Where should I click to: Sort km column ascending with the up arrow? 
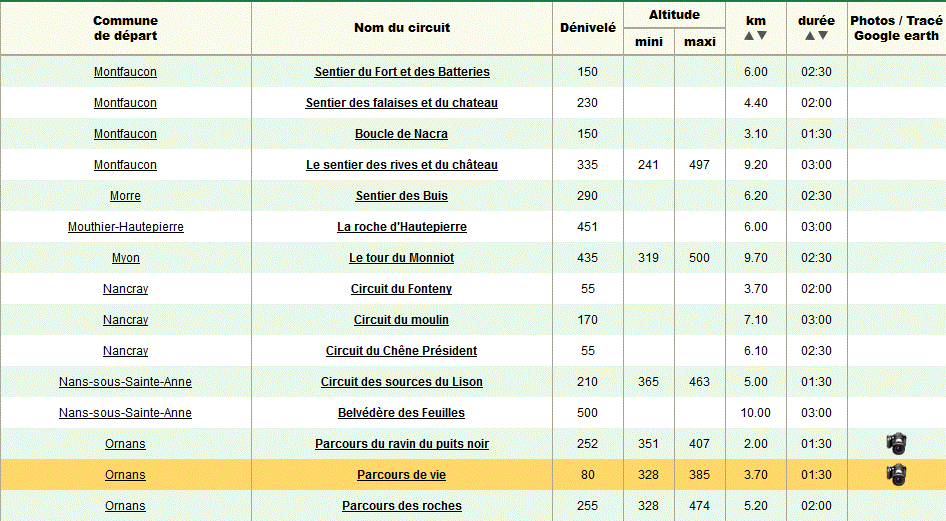(749, 36)
